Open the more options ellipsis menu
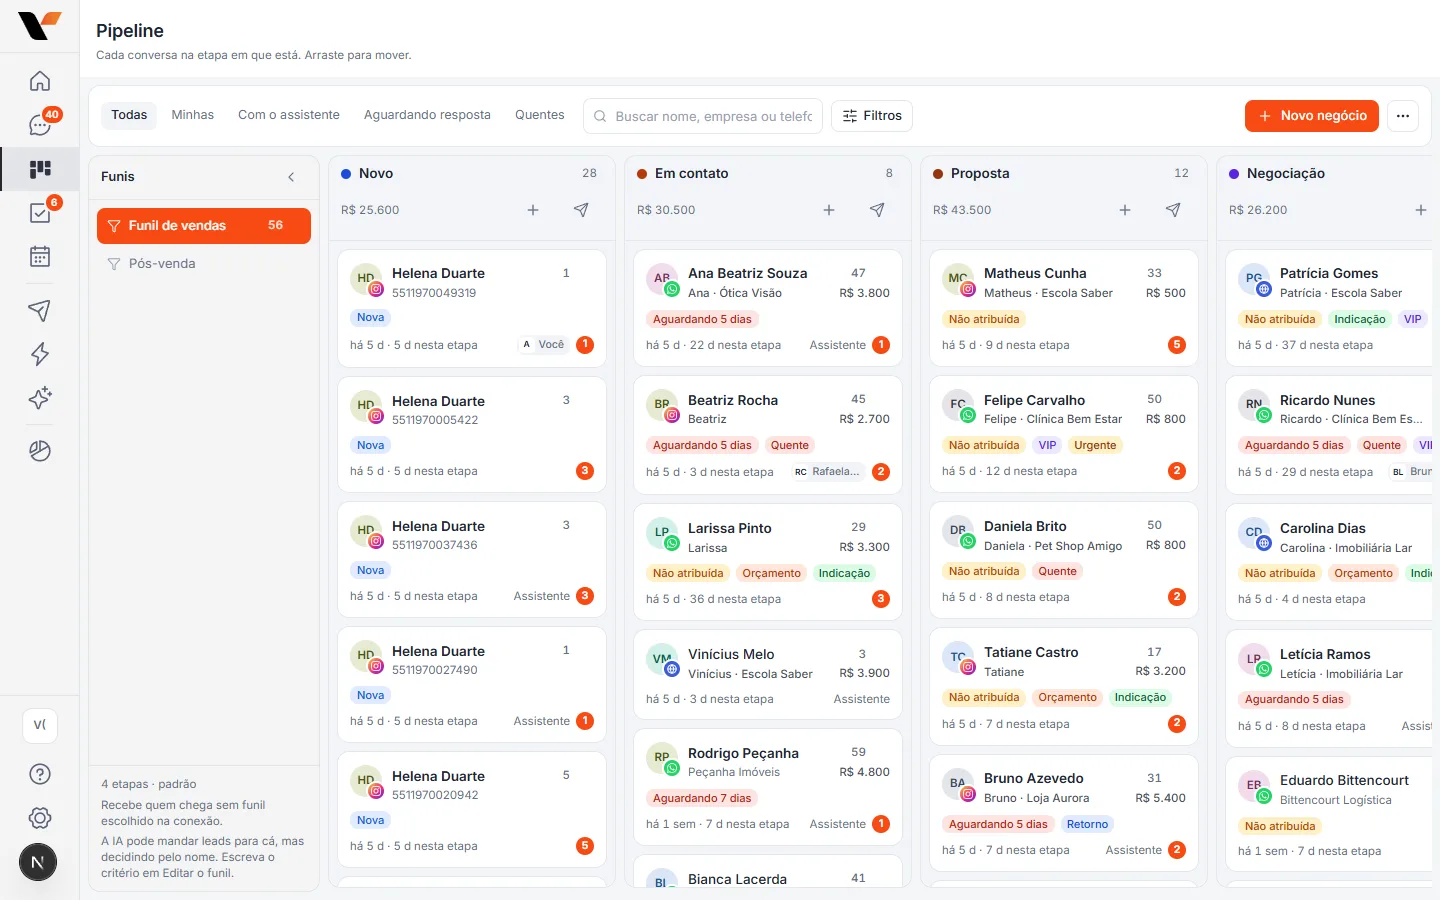 click(1403, 116)
